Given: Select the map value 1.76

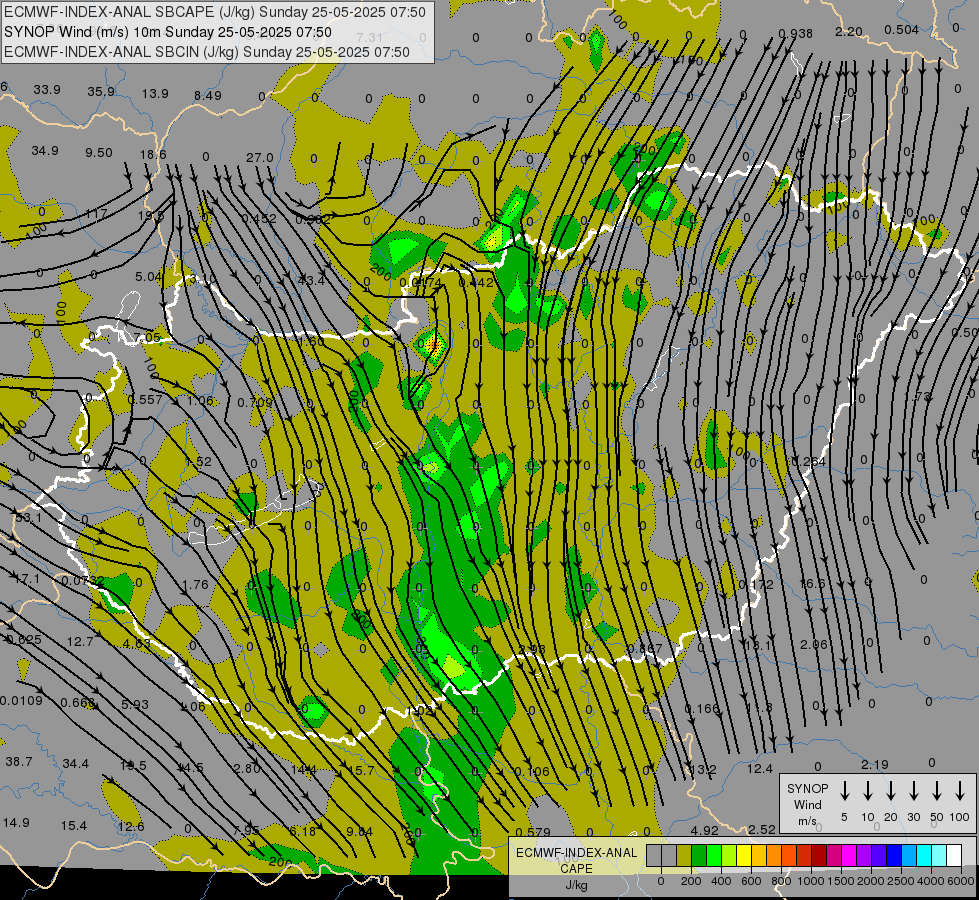Looking at the screenshot, I should tap(195, 585).
